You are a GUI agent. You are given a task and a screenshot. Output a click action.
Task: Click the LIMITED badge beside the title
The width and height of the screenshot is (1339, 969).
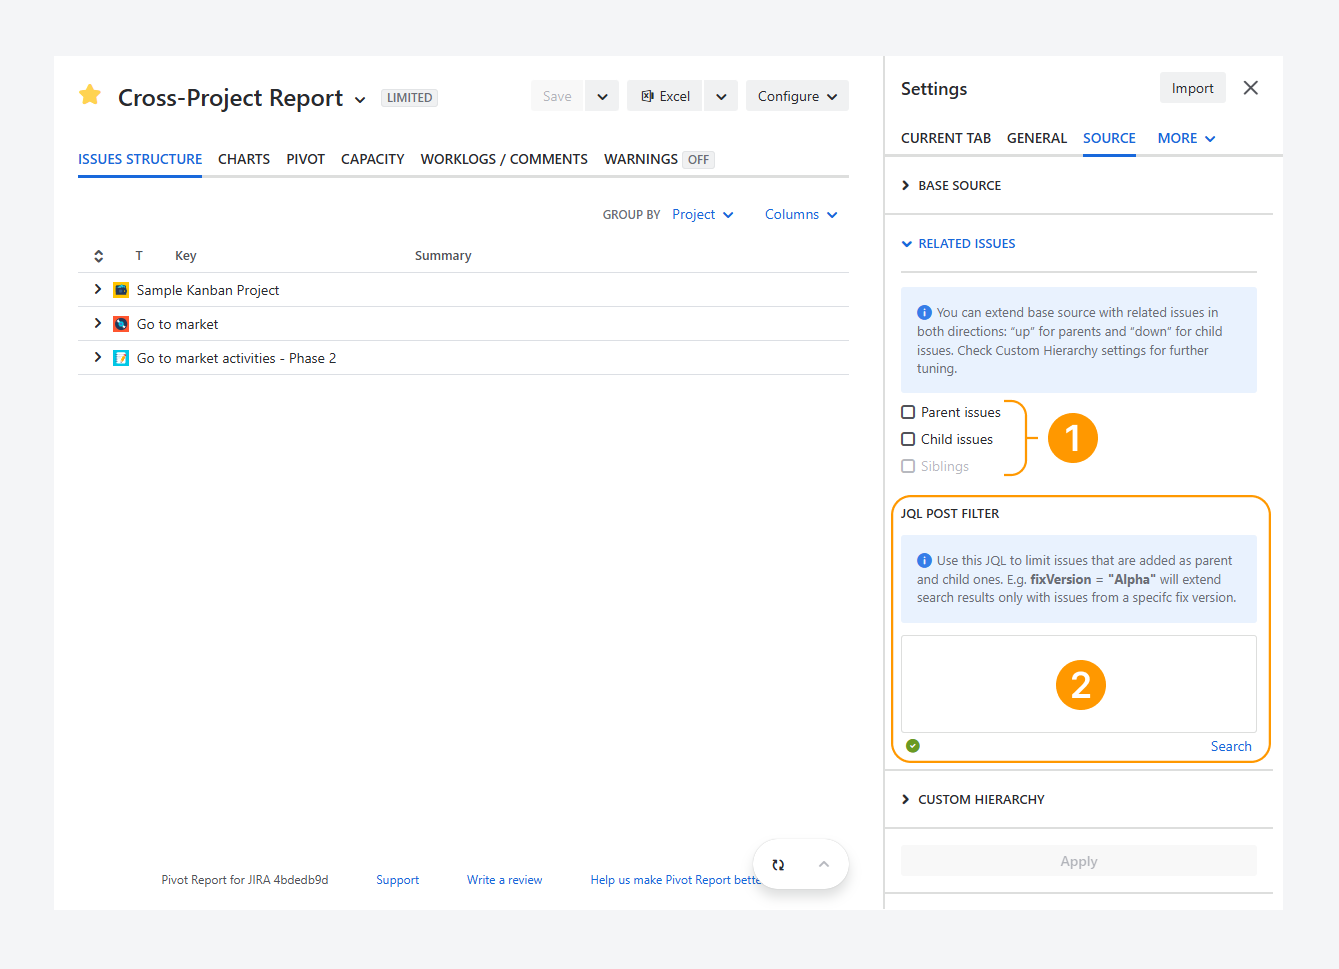point(410,98)
